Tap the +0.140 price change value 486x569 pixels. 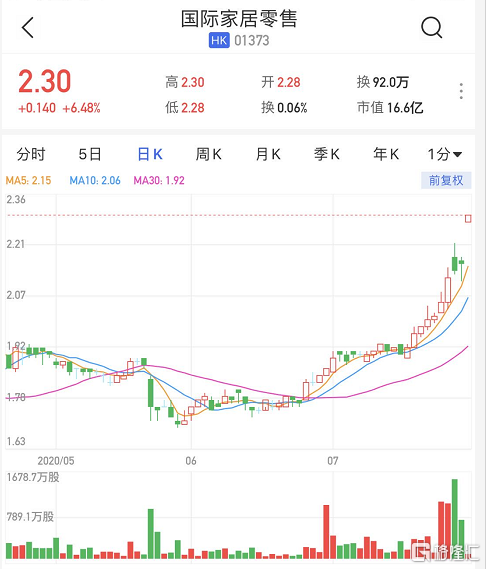37,108
